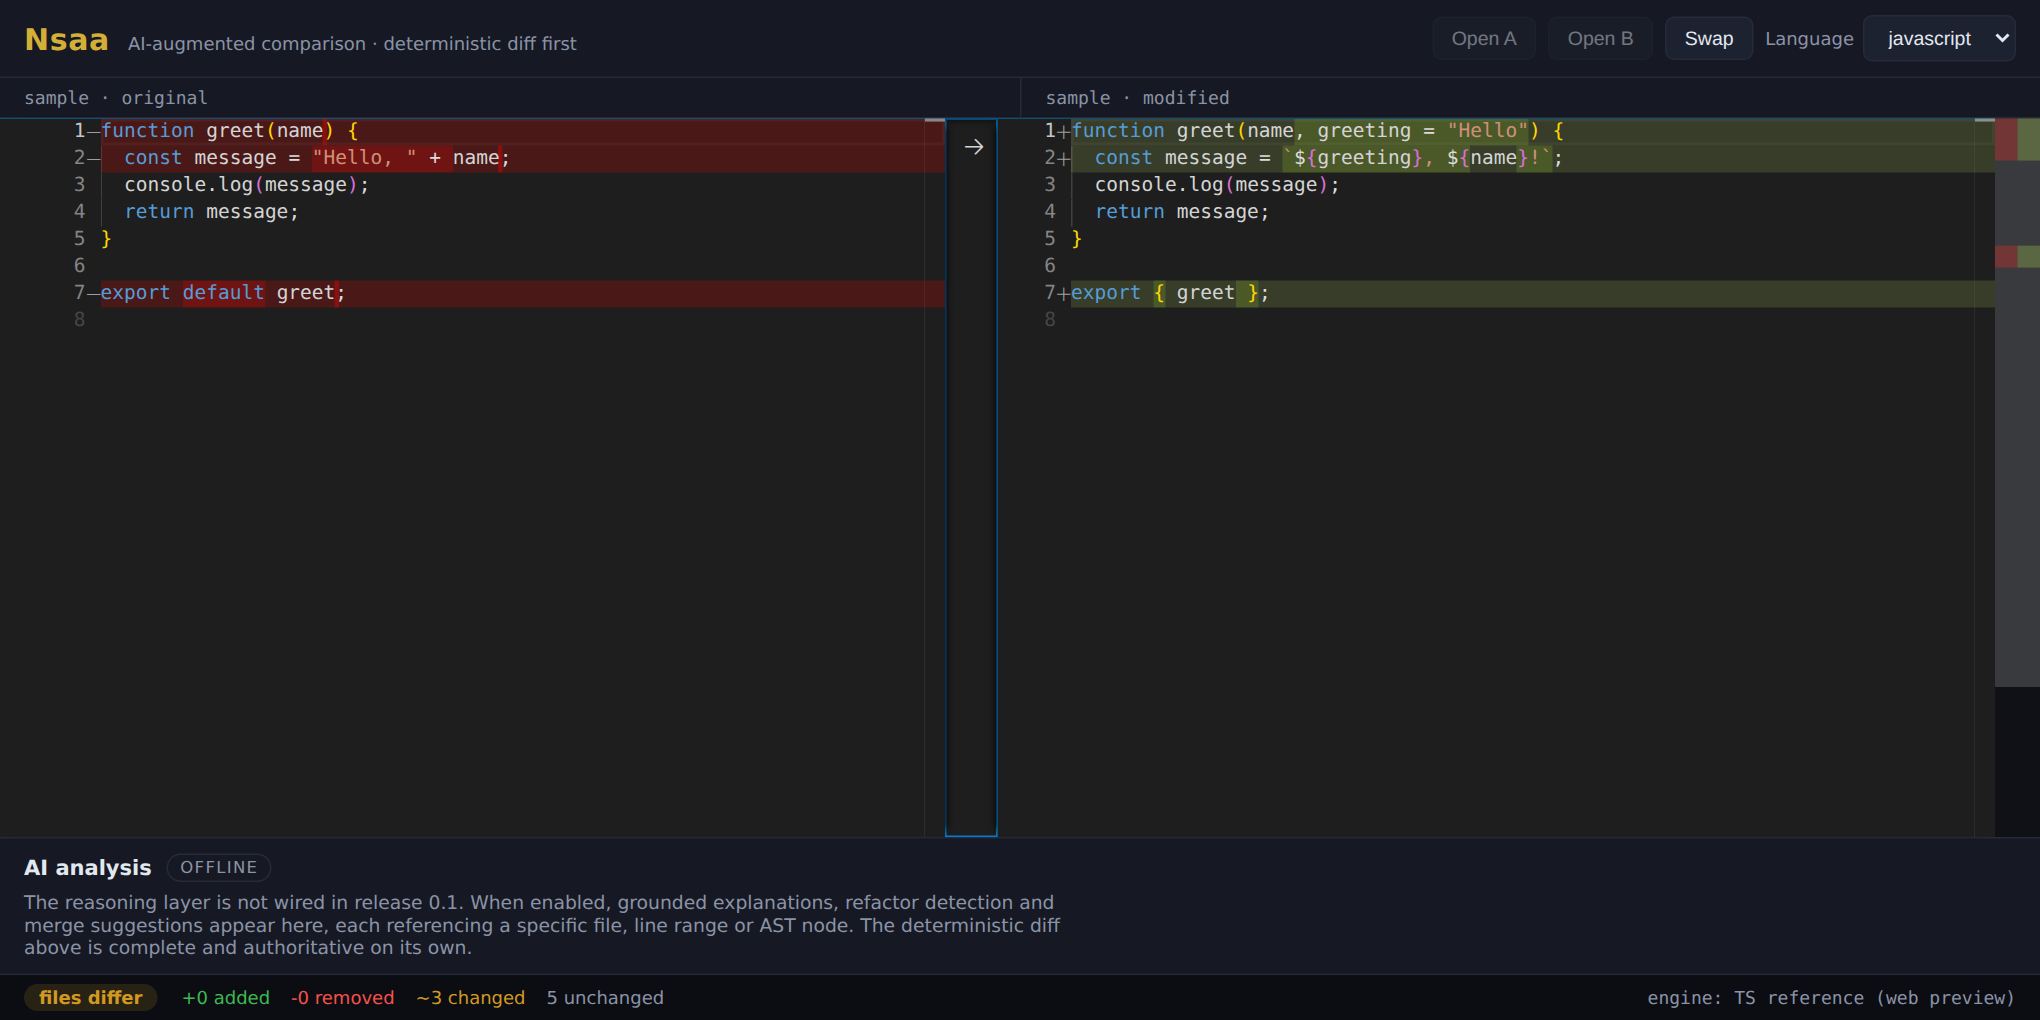Click removed line 'export default greet;'

pos(522,293)
